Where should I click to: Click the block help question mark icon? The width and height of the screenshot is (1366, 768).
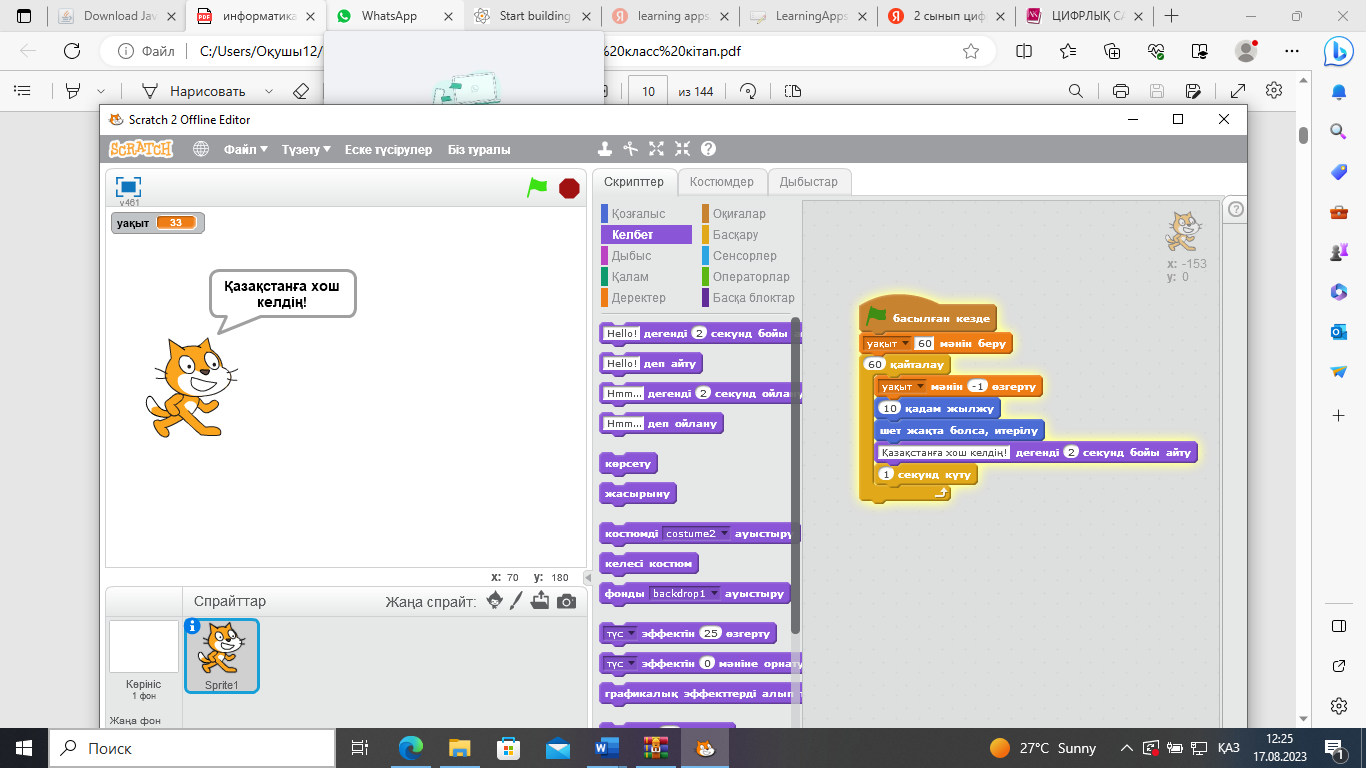click(x=709, y=149)
